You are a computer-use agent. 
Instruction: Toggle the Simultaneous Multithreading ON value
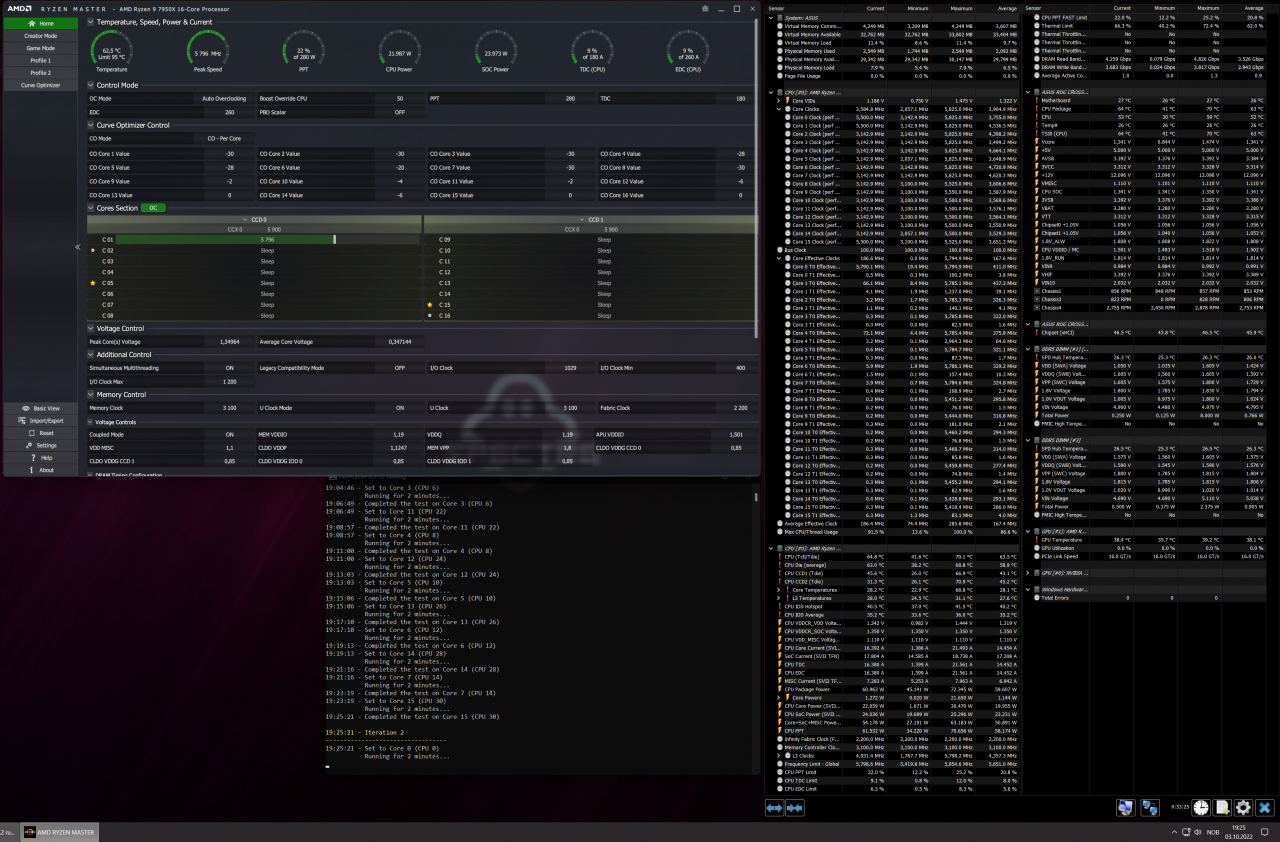pyautogui.click(x=229, y=367)
